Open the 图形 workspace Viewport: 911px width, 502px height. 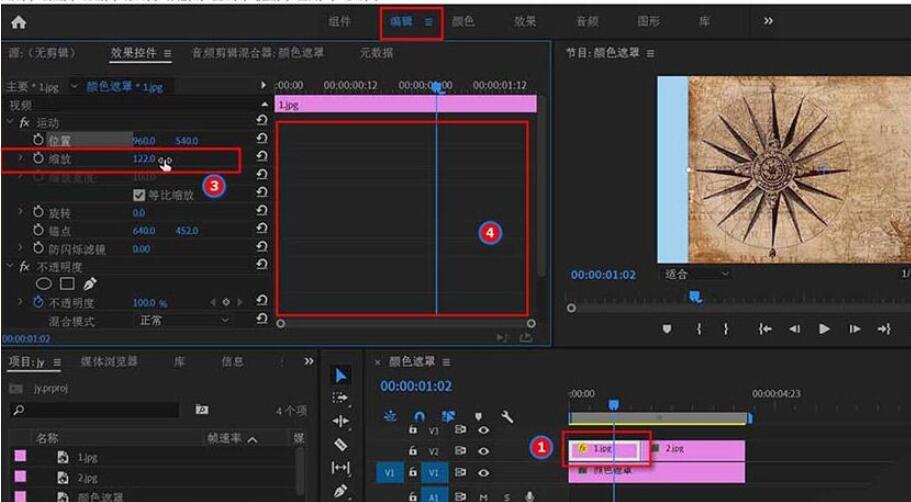pyautogui.click(x=648, y=21)
